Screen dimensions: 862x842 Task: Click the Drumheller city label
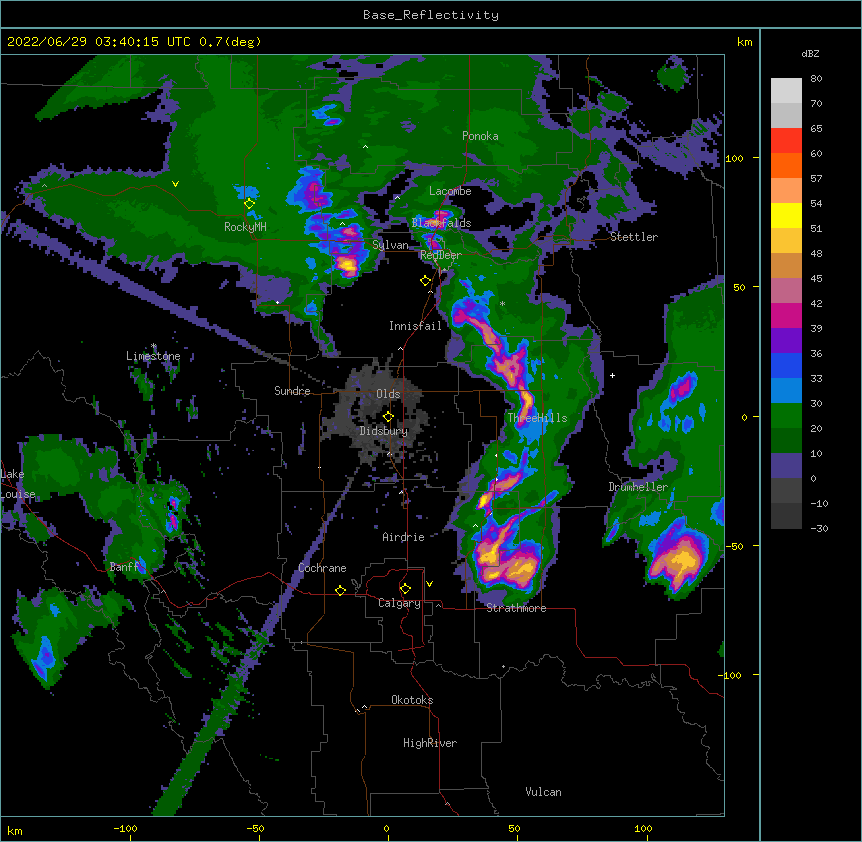[638, 487]
